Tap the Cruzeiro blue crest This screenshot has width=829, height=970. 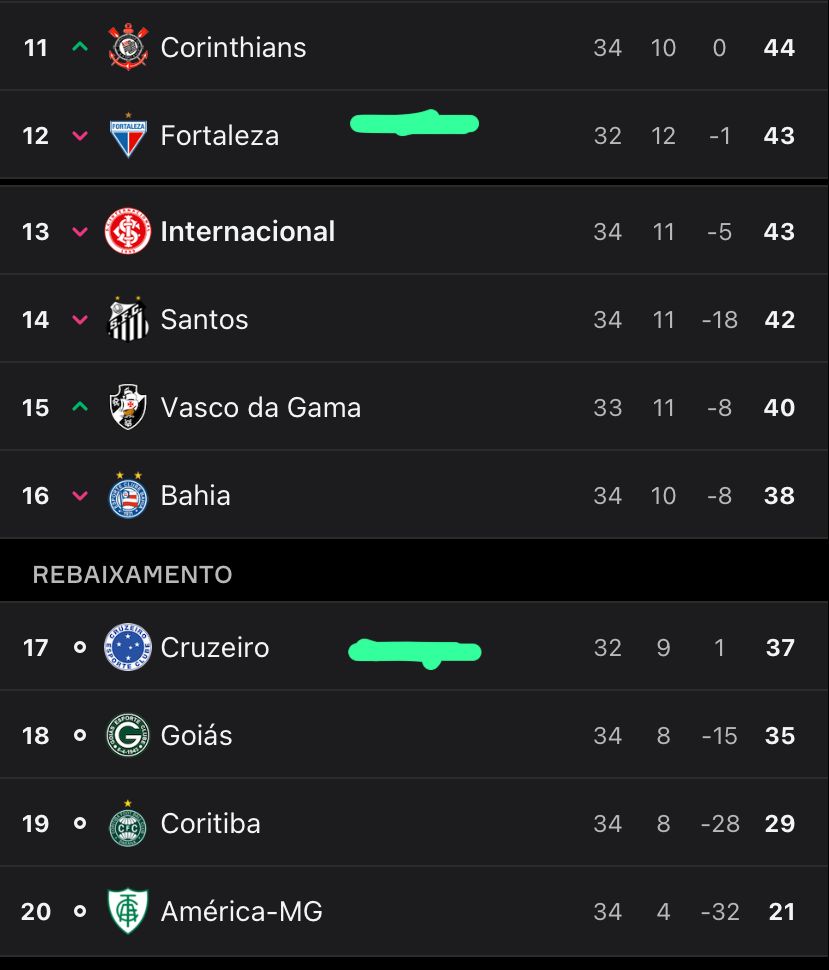point(128,647)
